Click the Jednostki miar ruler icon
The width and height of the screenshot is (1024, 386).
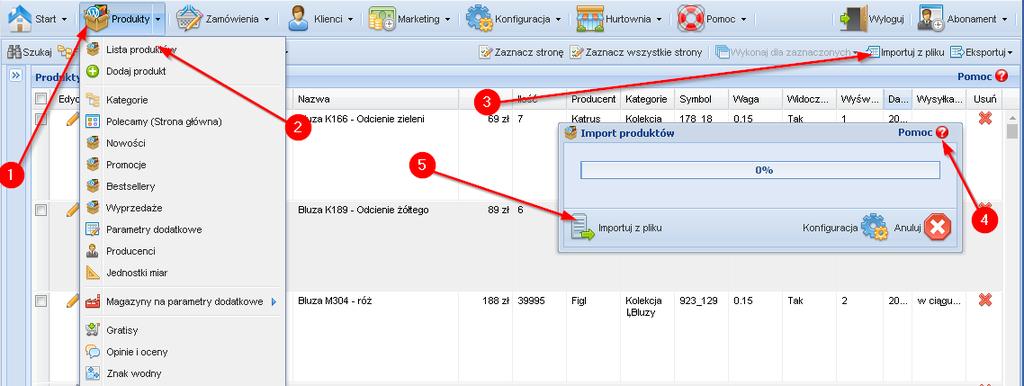click(x=93, y=273)
